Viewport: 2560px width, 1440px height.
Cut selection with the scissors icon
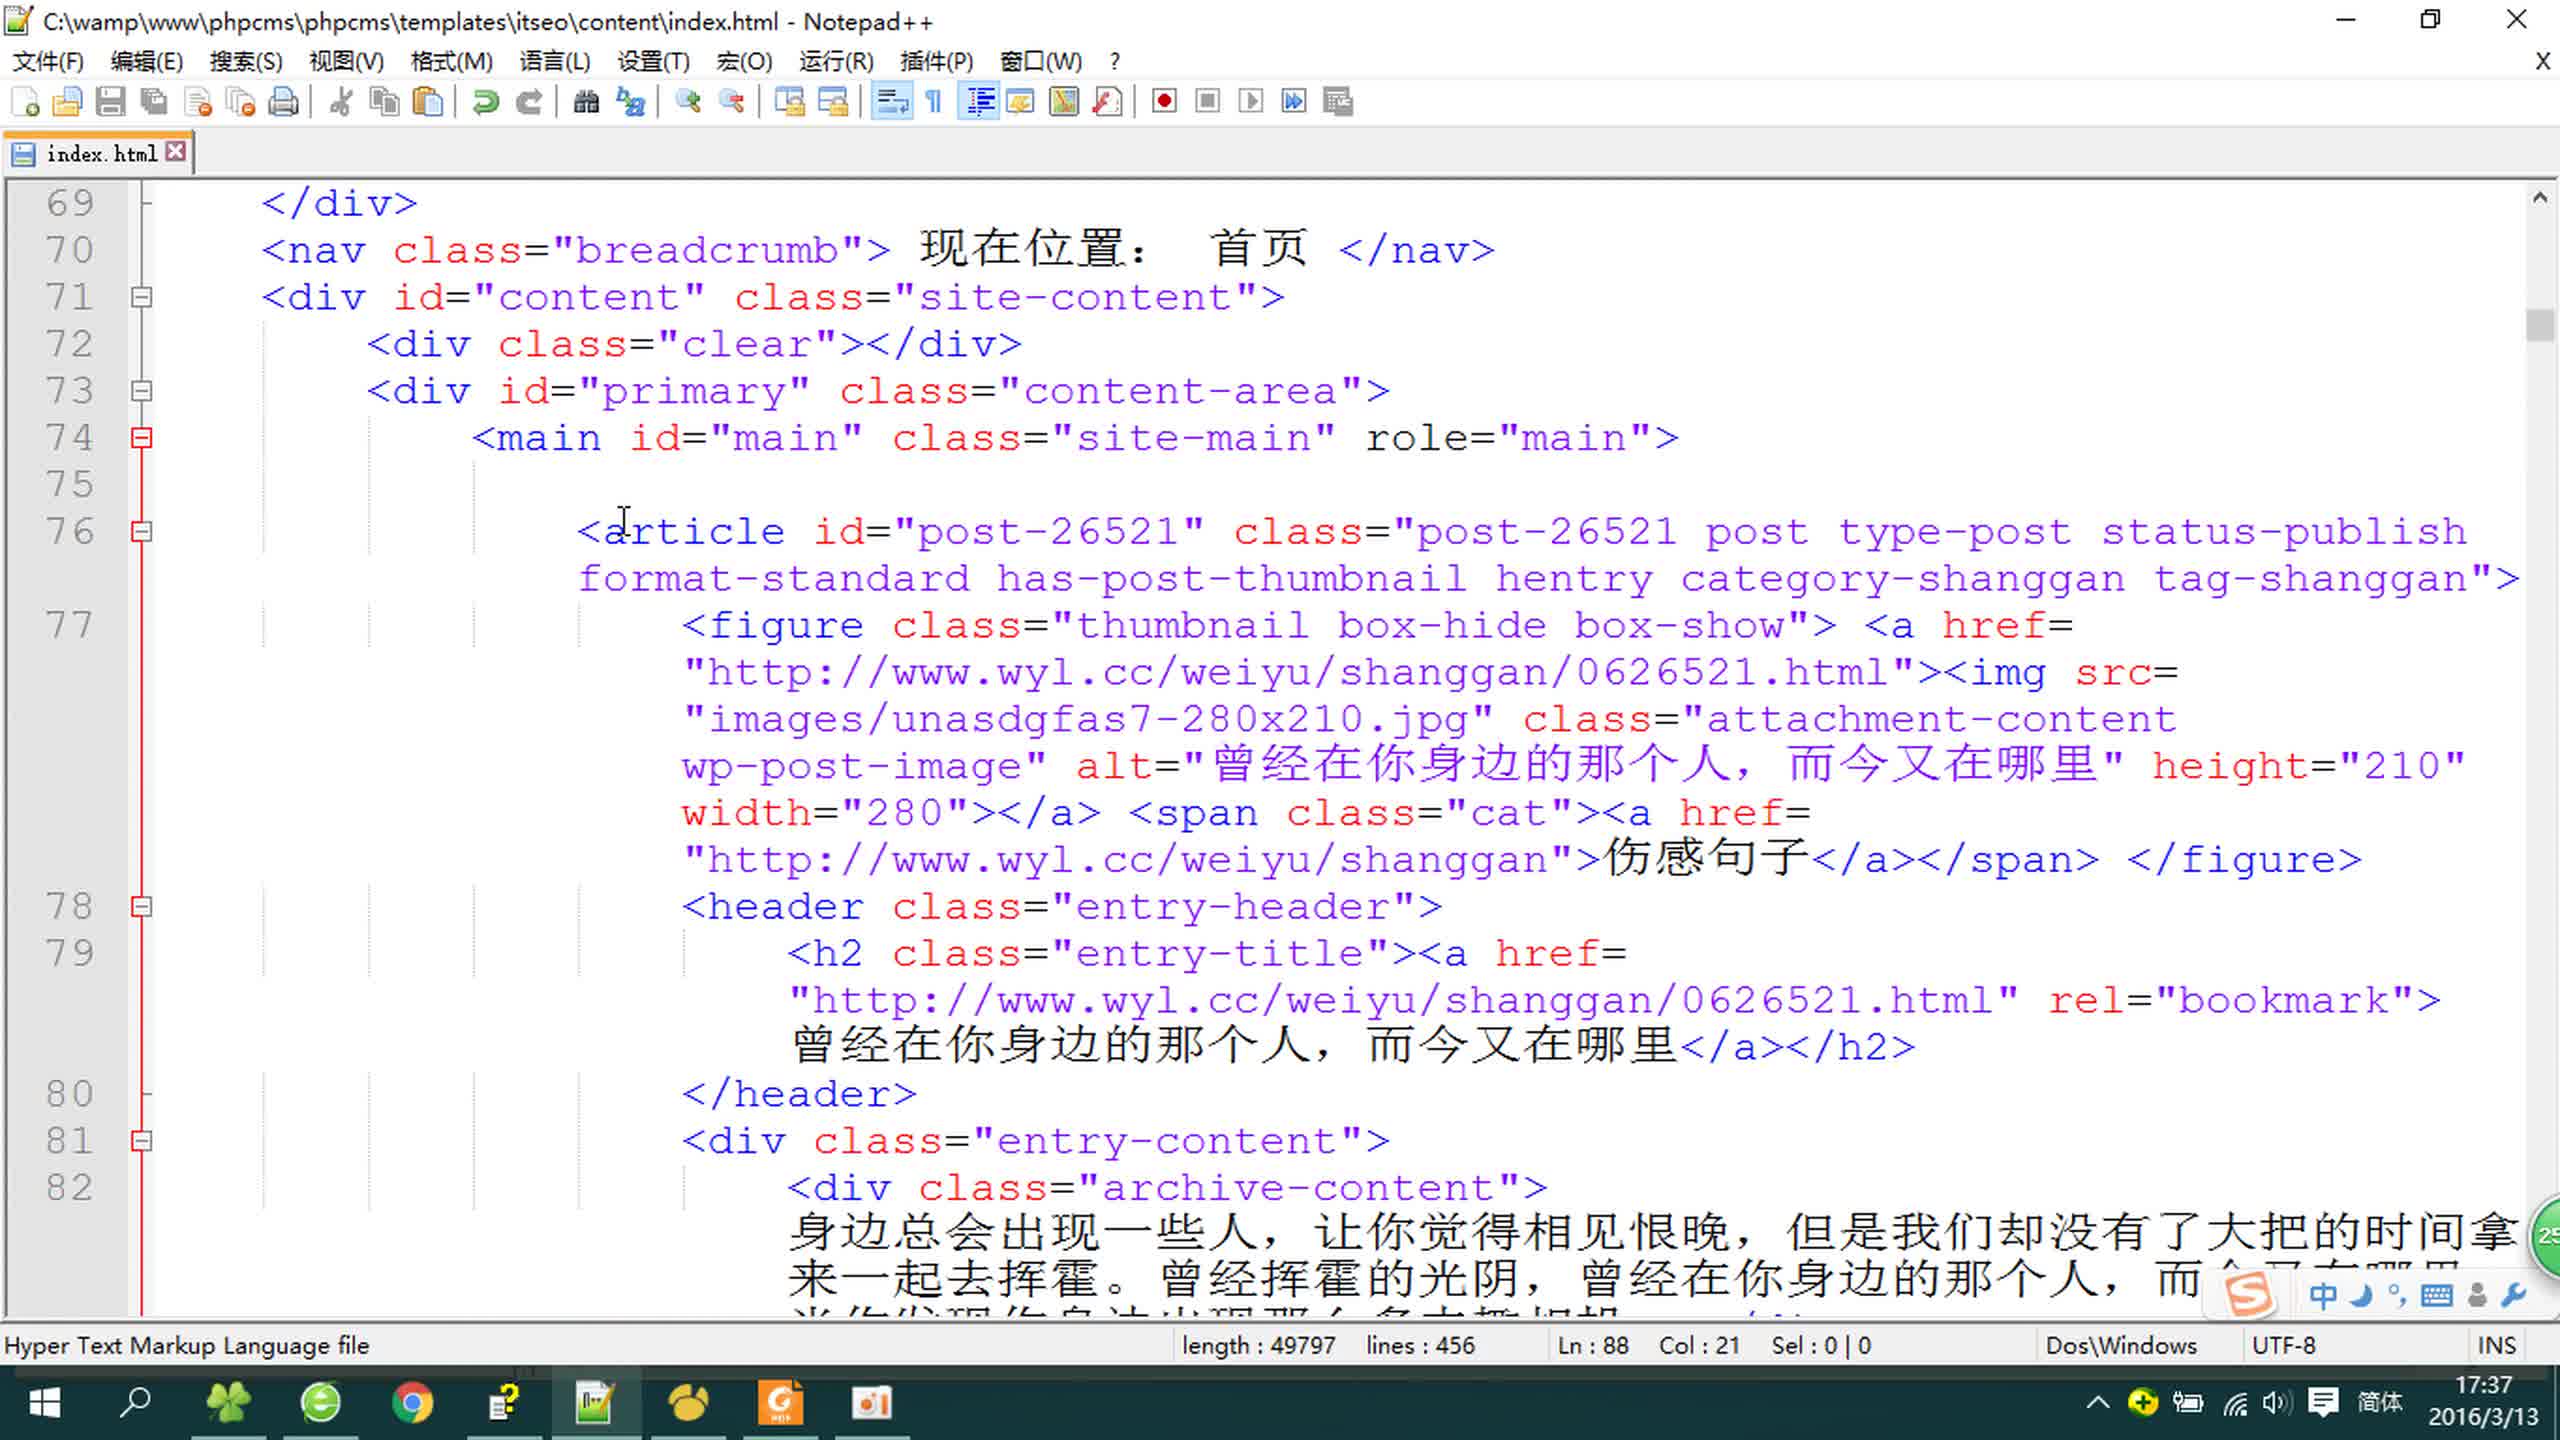pyautogui.click(x=340, y=101)
